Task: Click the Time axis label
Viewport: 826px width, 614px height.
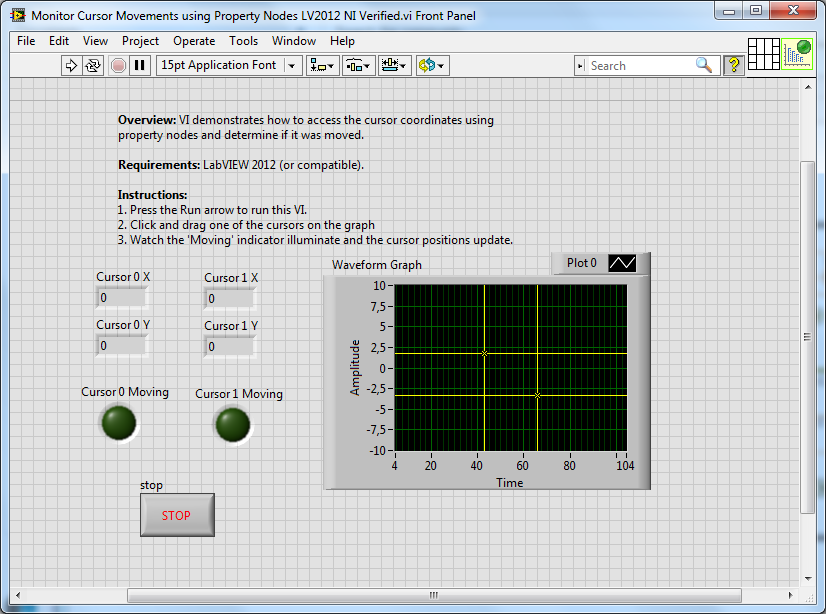Action: 509,483
